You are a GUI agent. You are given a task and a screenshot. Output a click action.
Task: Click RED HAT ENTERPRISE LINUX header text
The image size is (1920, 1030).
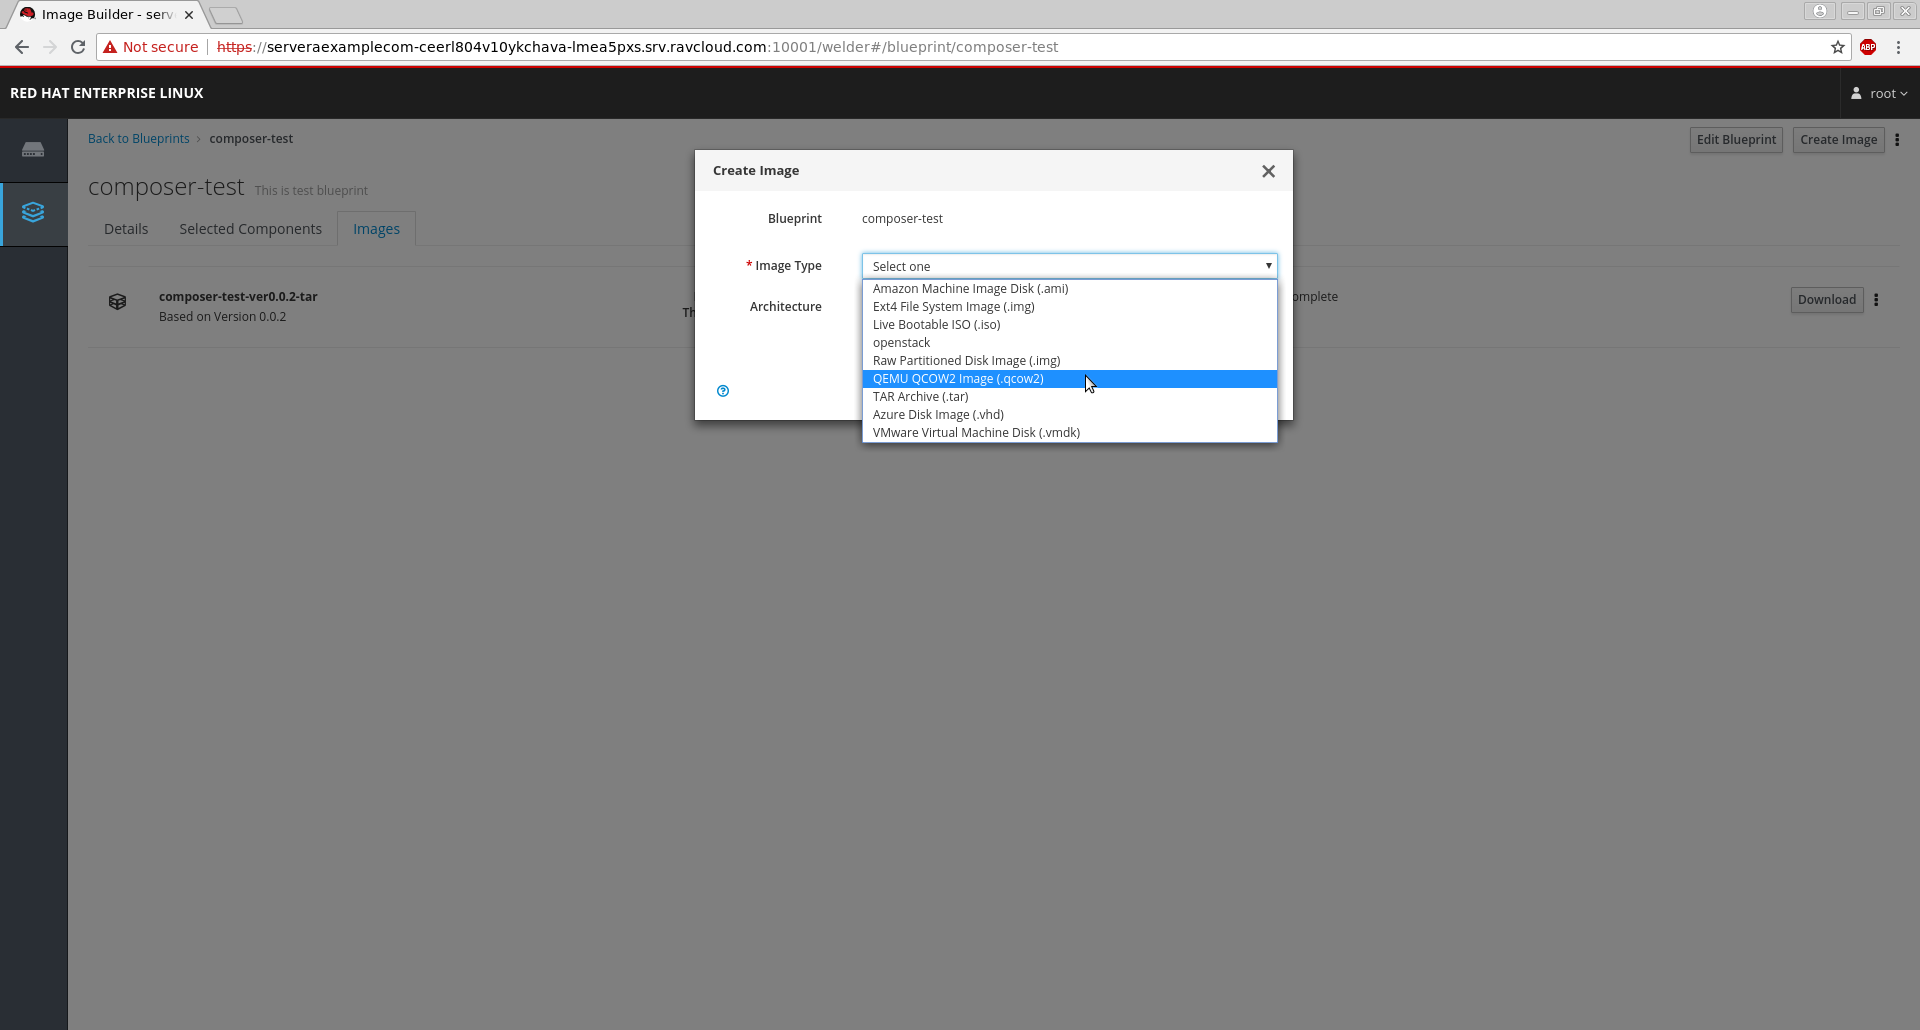tap(107, 93)
